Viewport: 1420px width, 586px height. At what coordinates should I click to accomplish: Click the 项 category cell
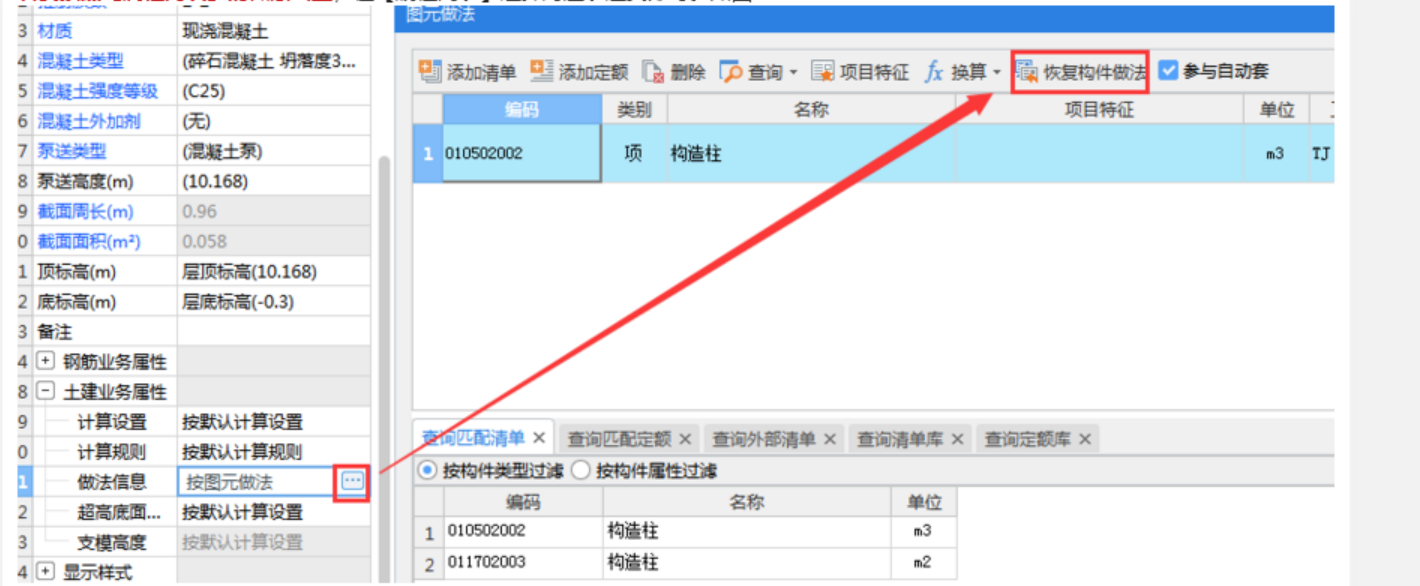pos(634,154)
